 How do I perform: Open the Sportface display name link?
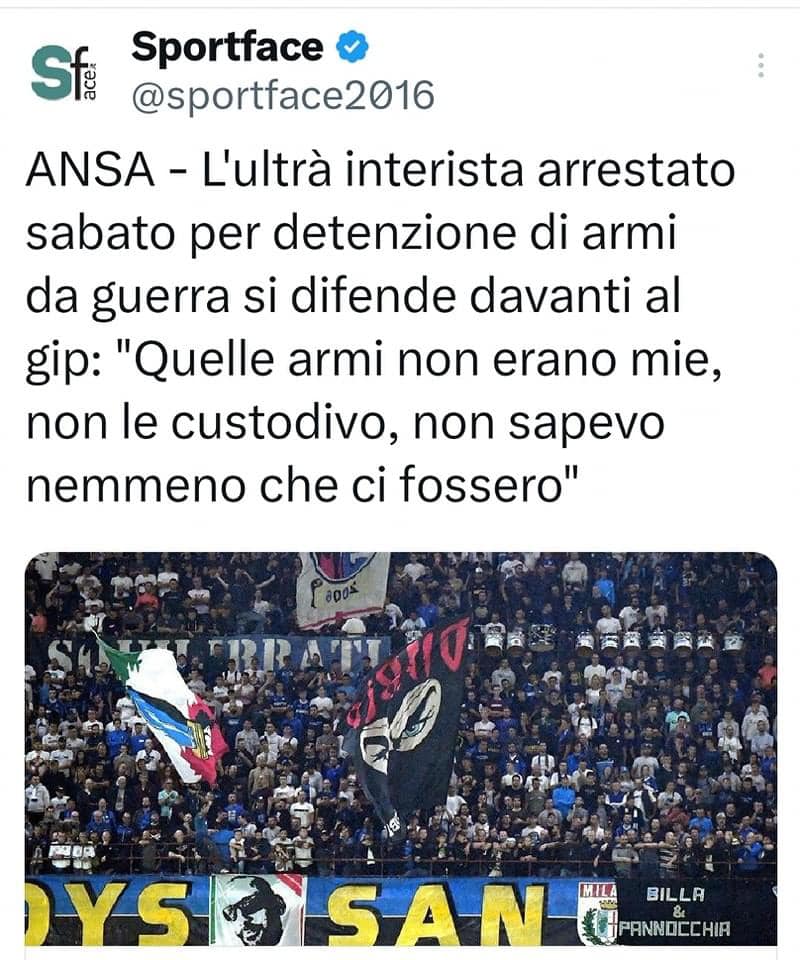(227, 48)
